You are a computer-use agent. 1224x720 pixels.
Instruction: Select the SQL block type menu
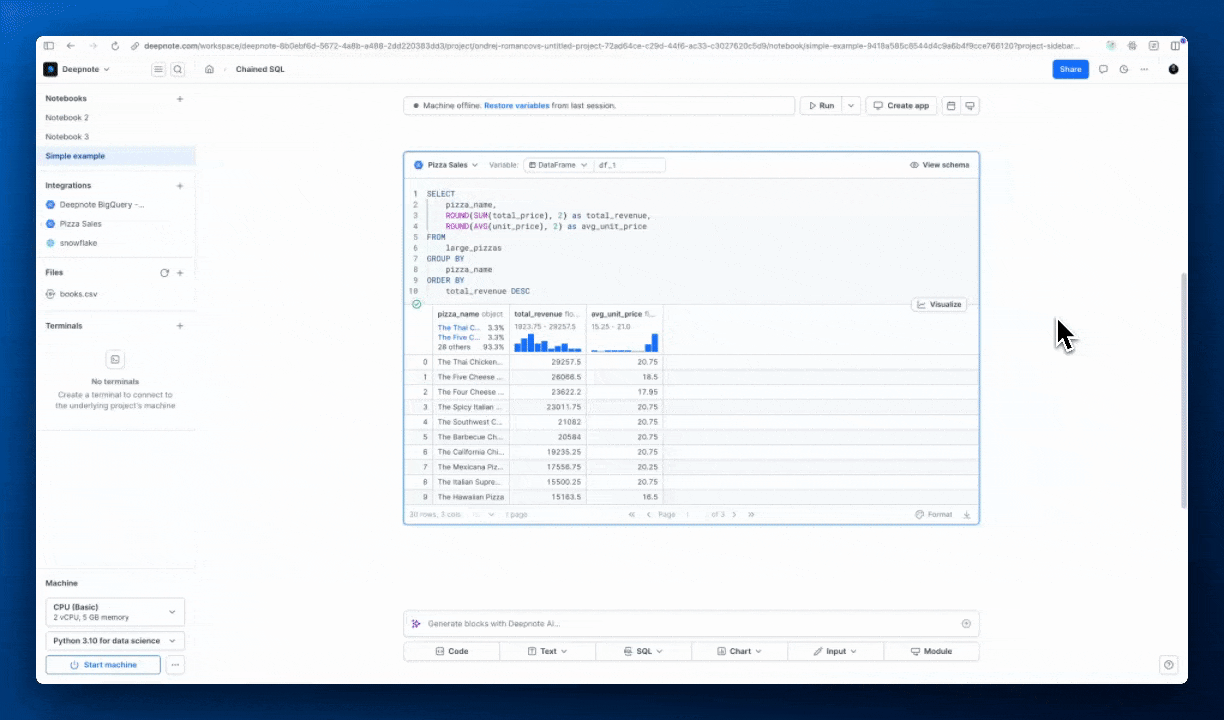click(x=643, y=651)
